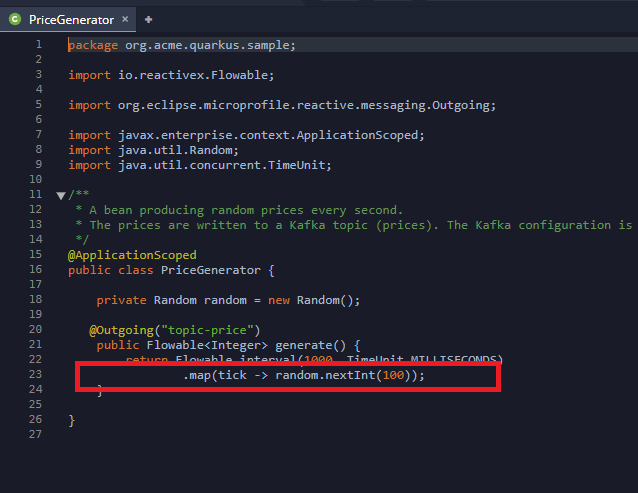Click the green class icon on PriceGenerator tab
This screenshot has width=638, height=493.
click(x=15, y=19)
